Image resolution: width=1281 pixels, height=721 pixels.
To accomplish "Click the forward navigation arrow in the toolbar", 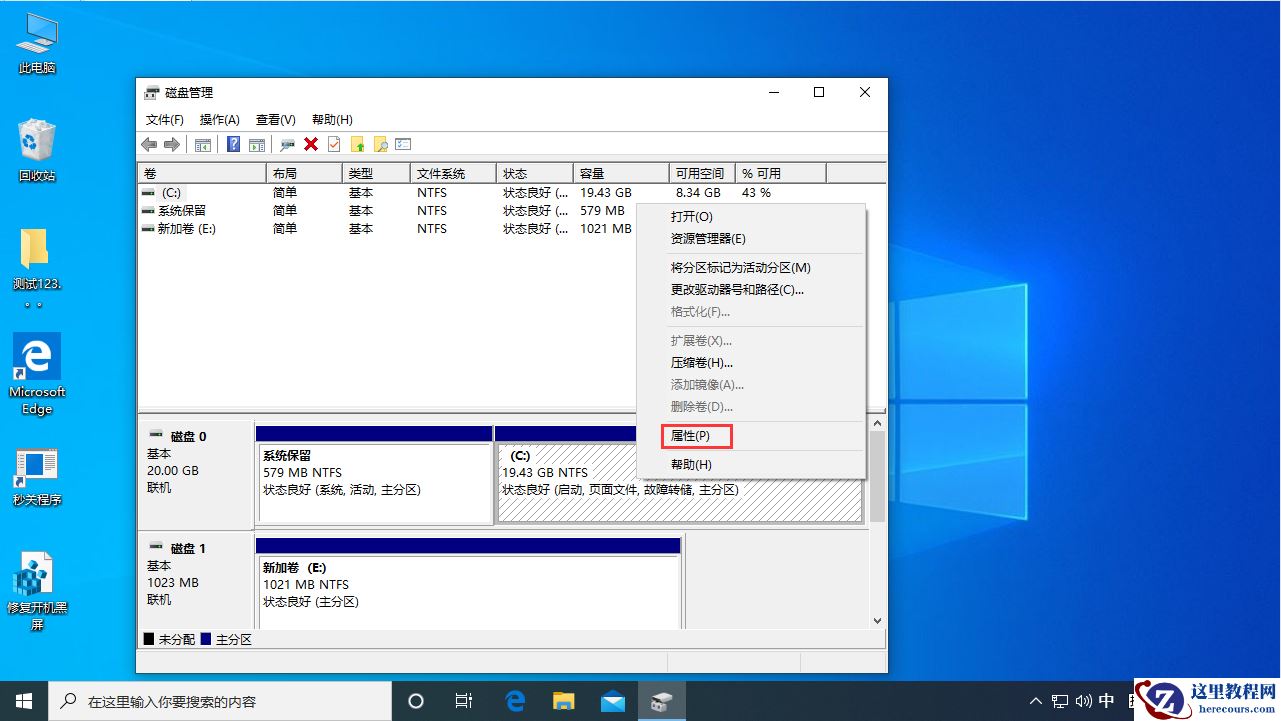I will click(x=171, y=143).
